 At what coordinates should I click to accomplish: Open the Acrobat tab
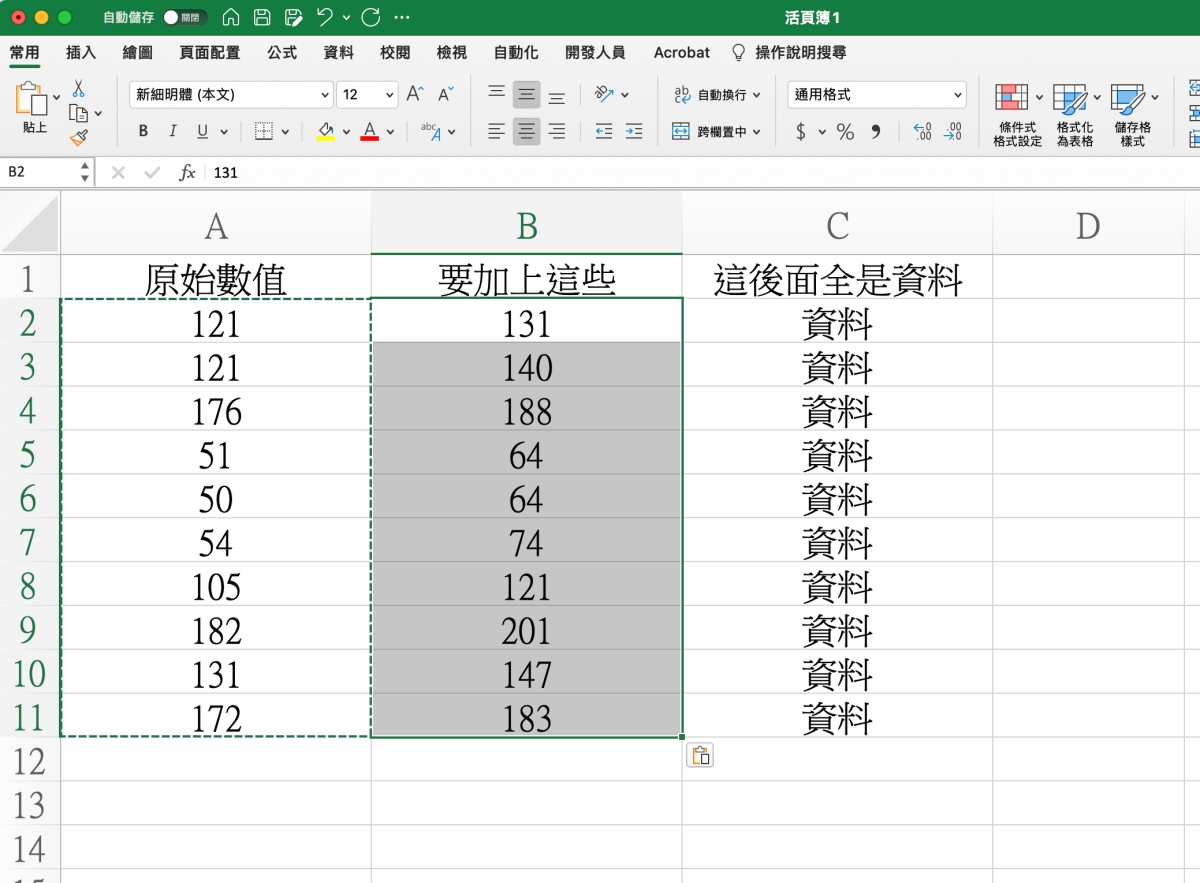pos(682,52)
